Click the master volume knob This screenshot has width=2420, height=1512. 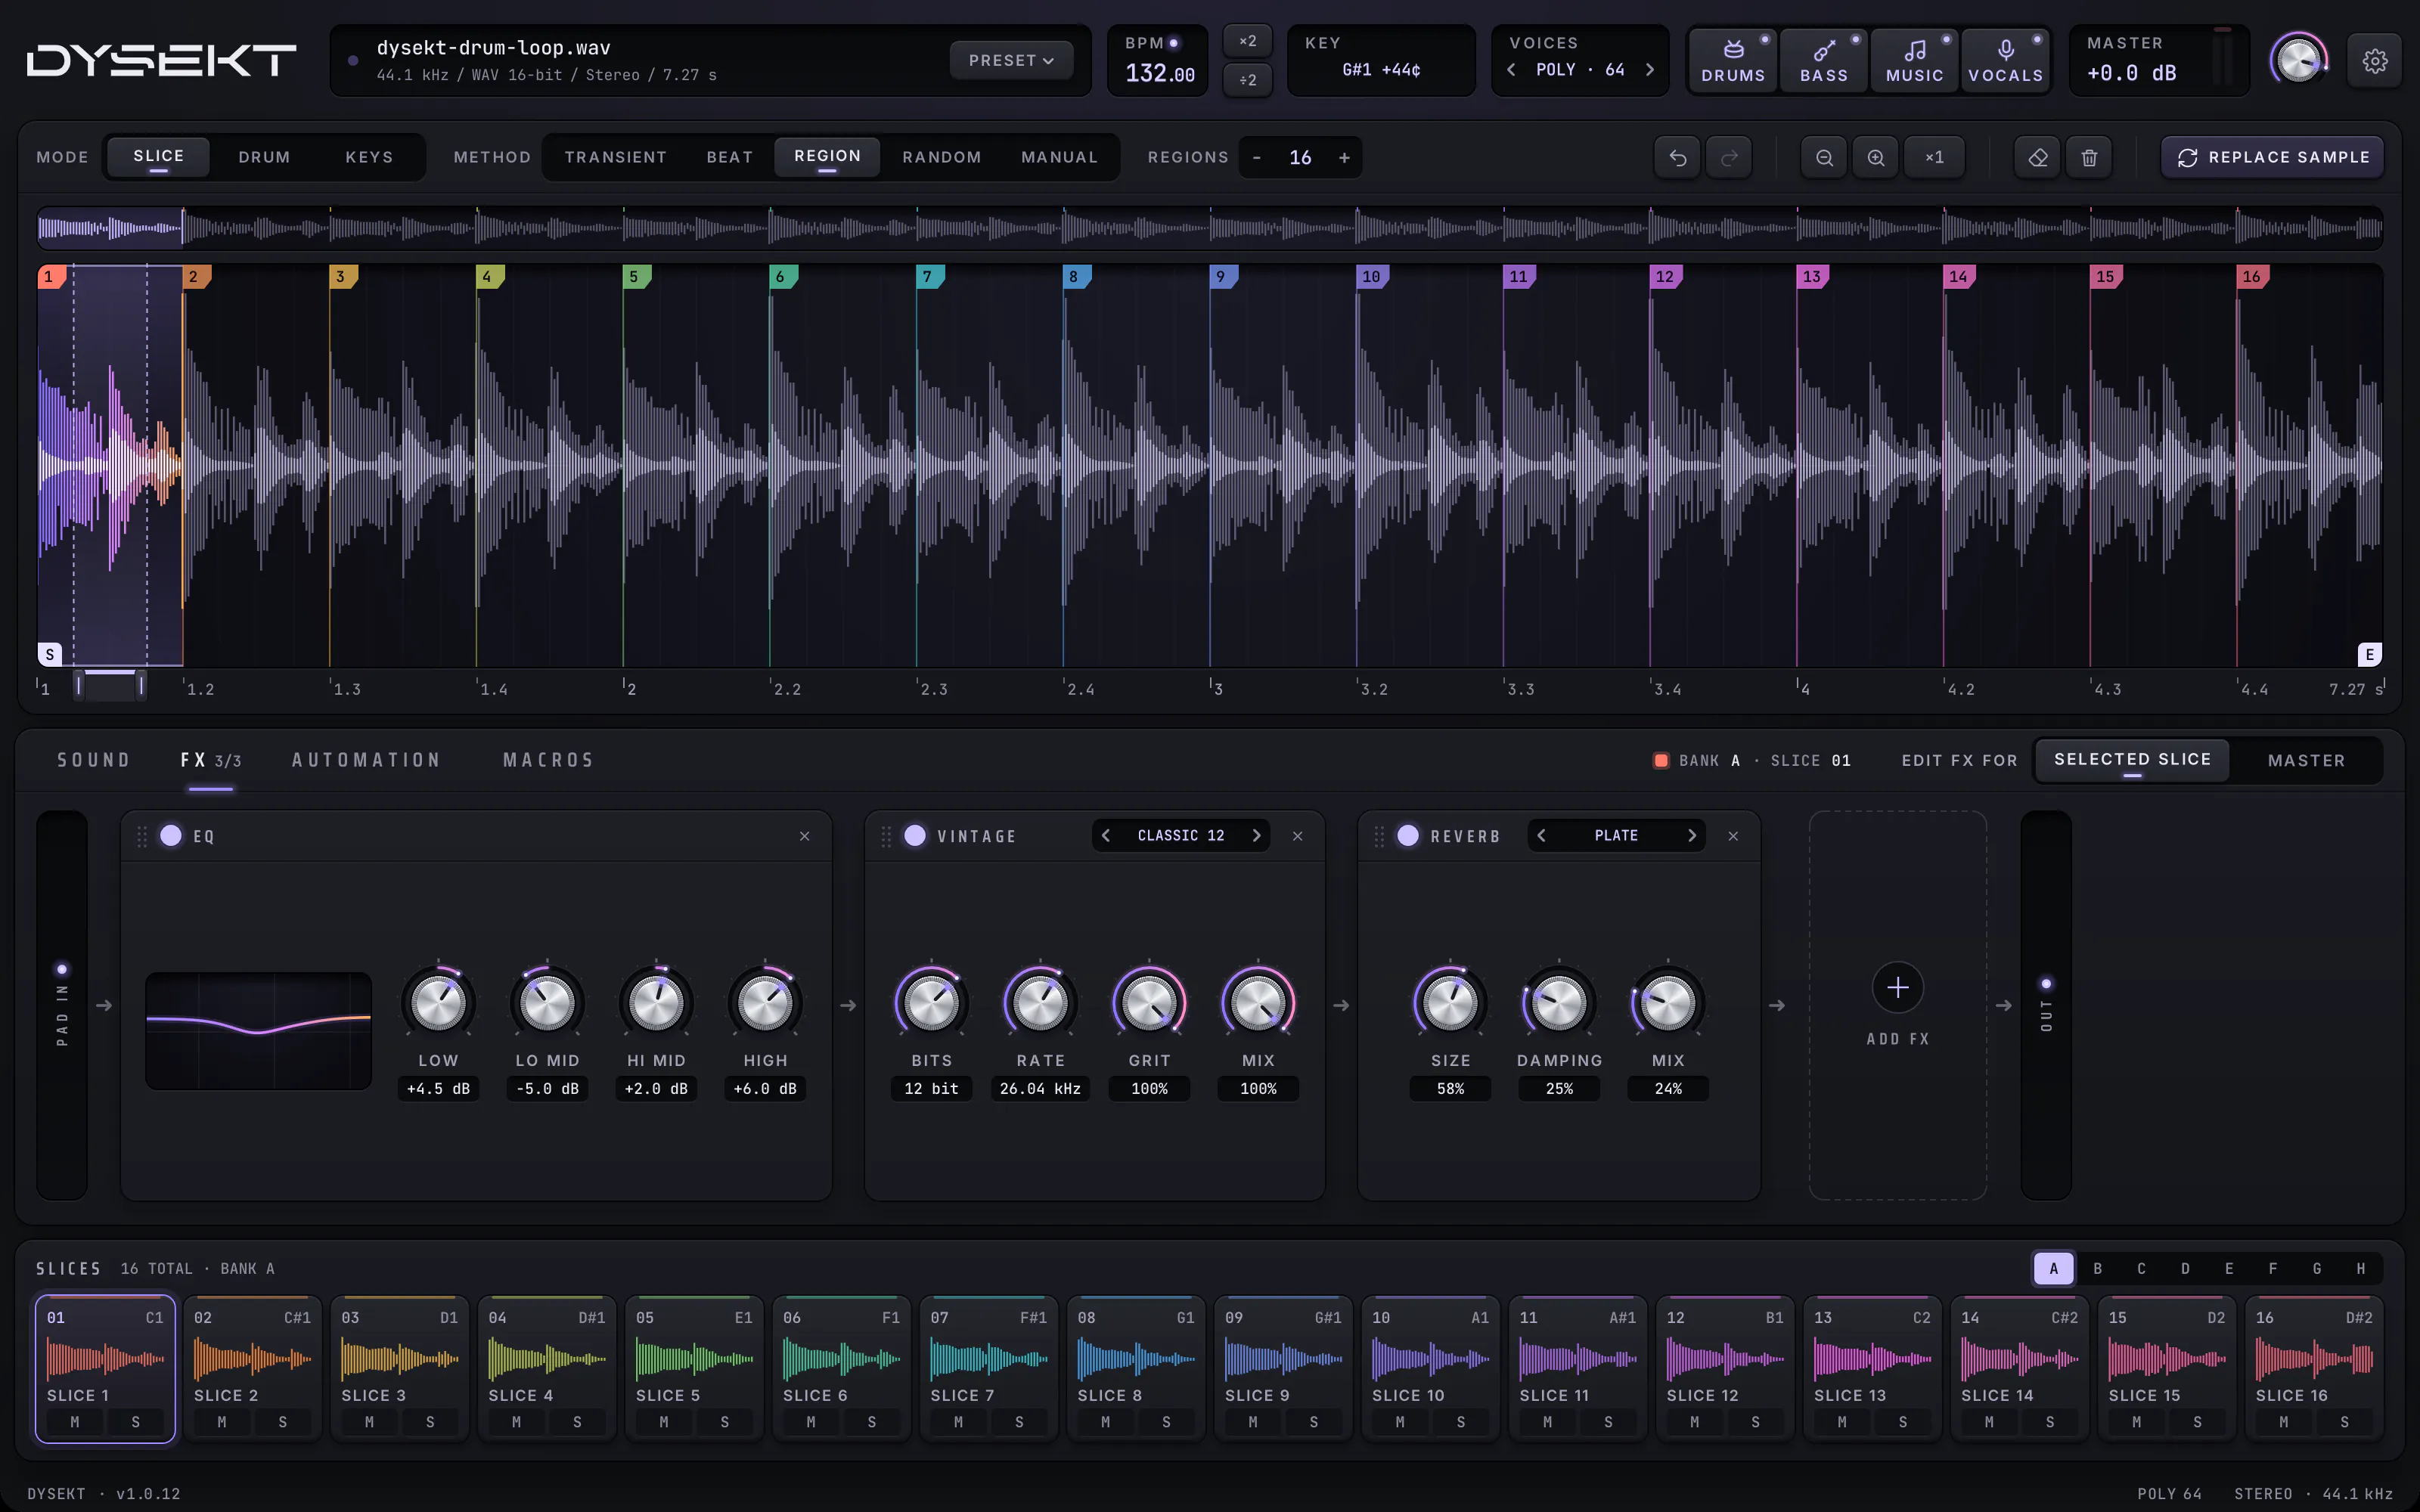pos(2298,61)
